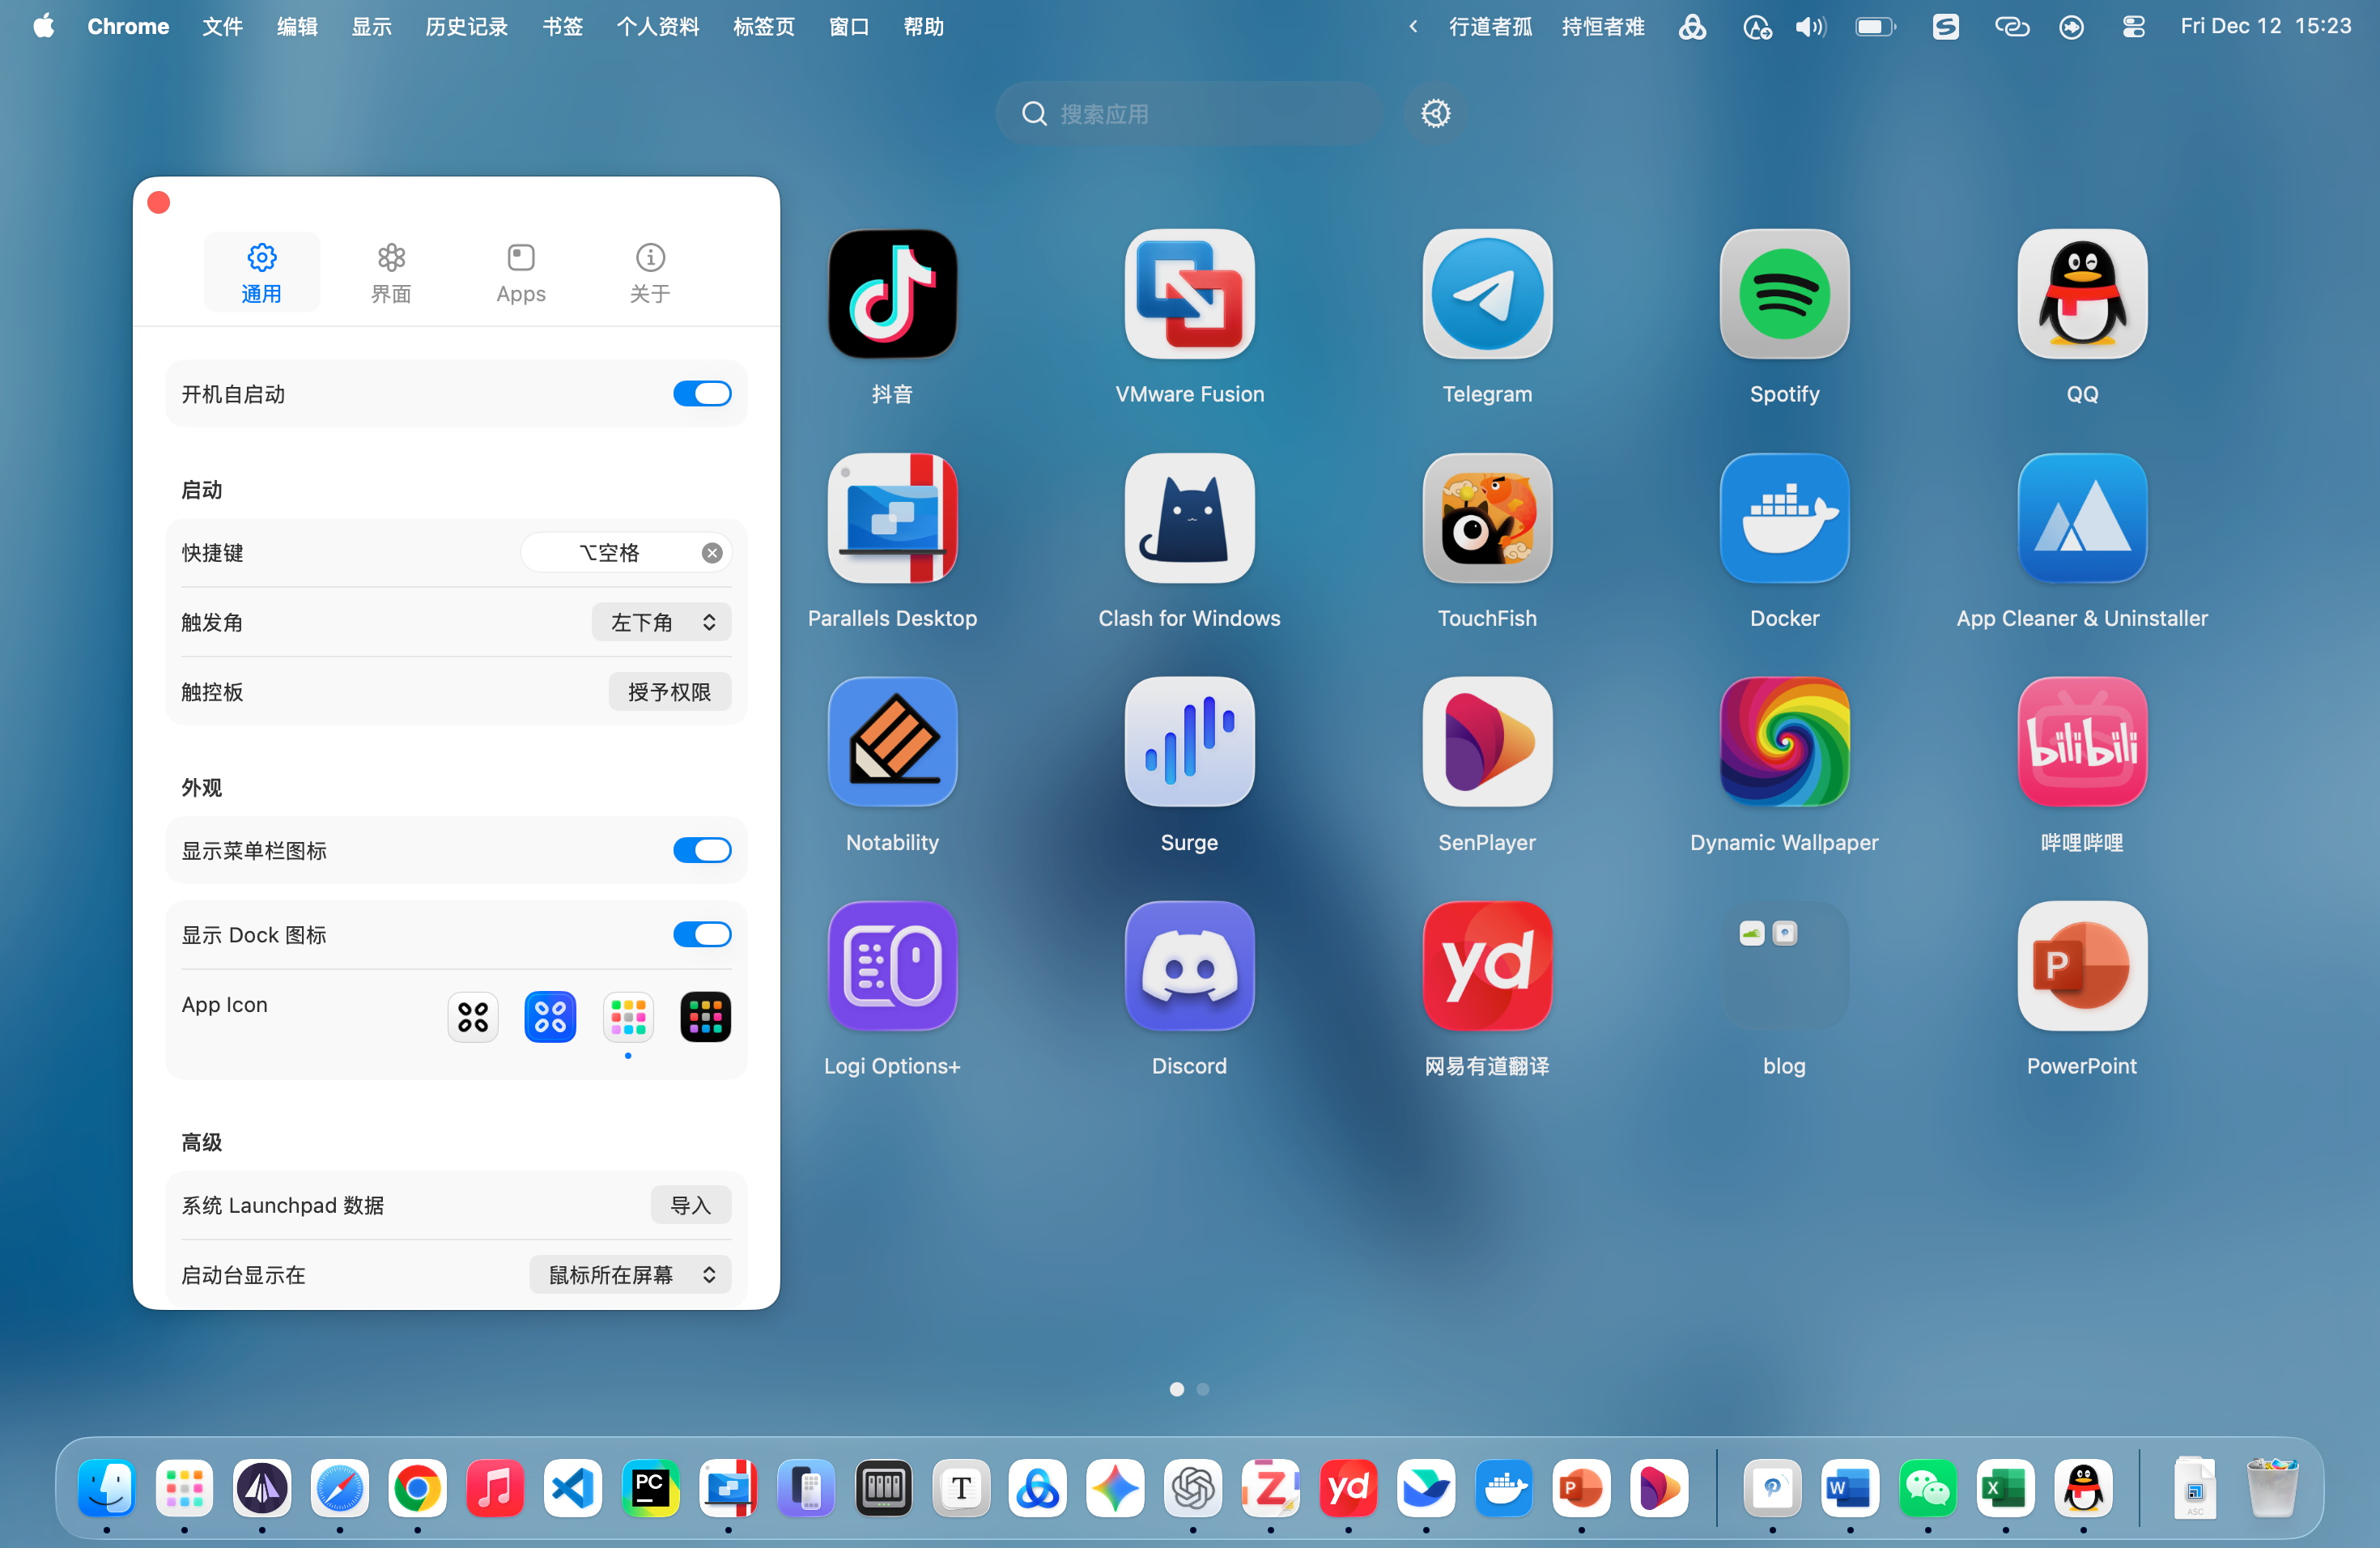Open the launcher settings gear icon

(x=1435, y=114)
